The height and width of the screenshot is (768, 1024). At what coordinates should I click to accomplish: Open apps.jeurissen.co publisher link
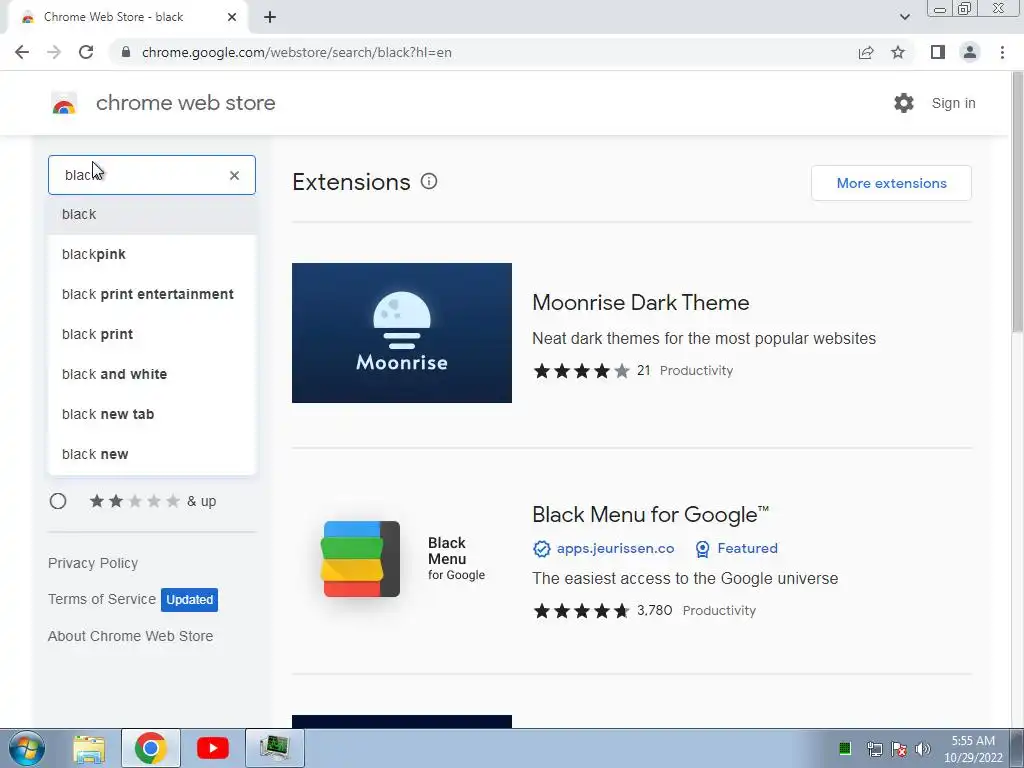coord(615,549)
